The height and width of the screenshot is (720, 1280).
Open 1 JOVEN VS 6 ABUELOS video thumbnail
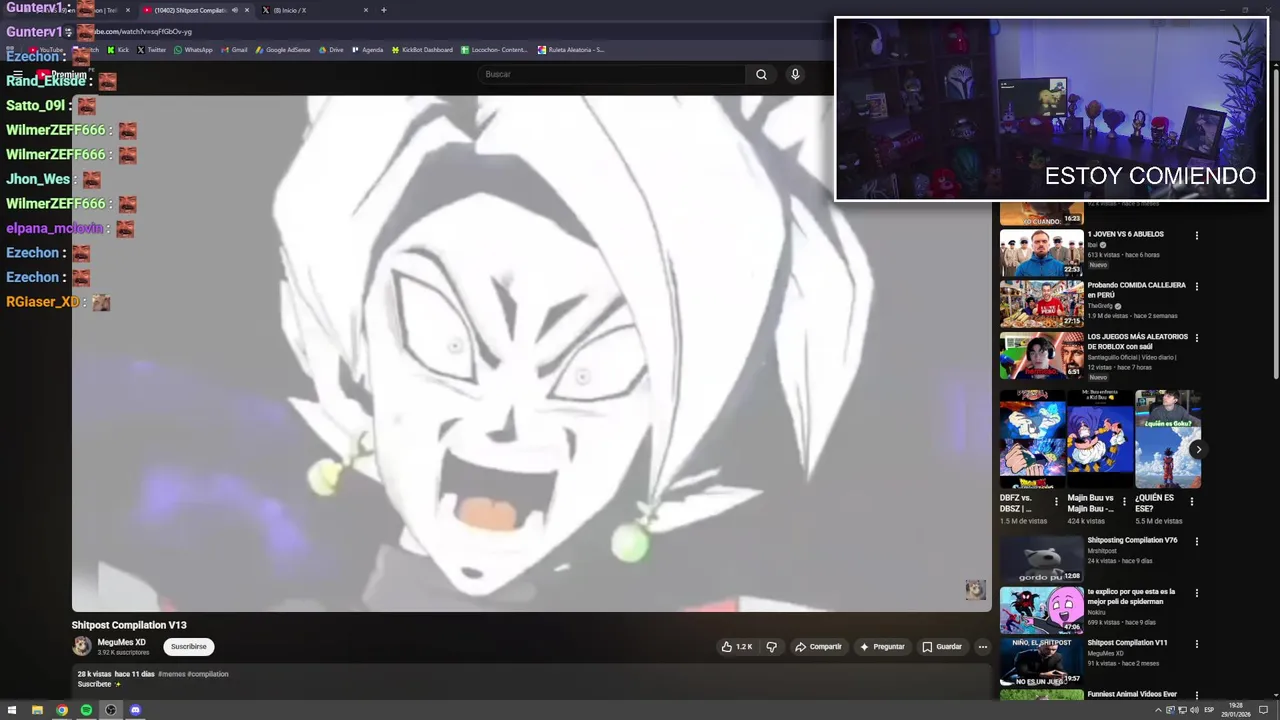(x=1041, y=253)
